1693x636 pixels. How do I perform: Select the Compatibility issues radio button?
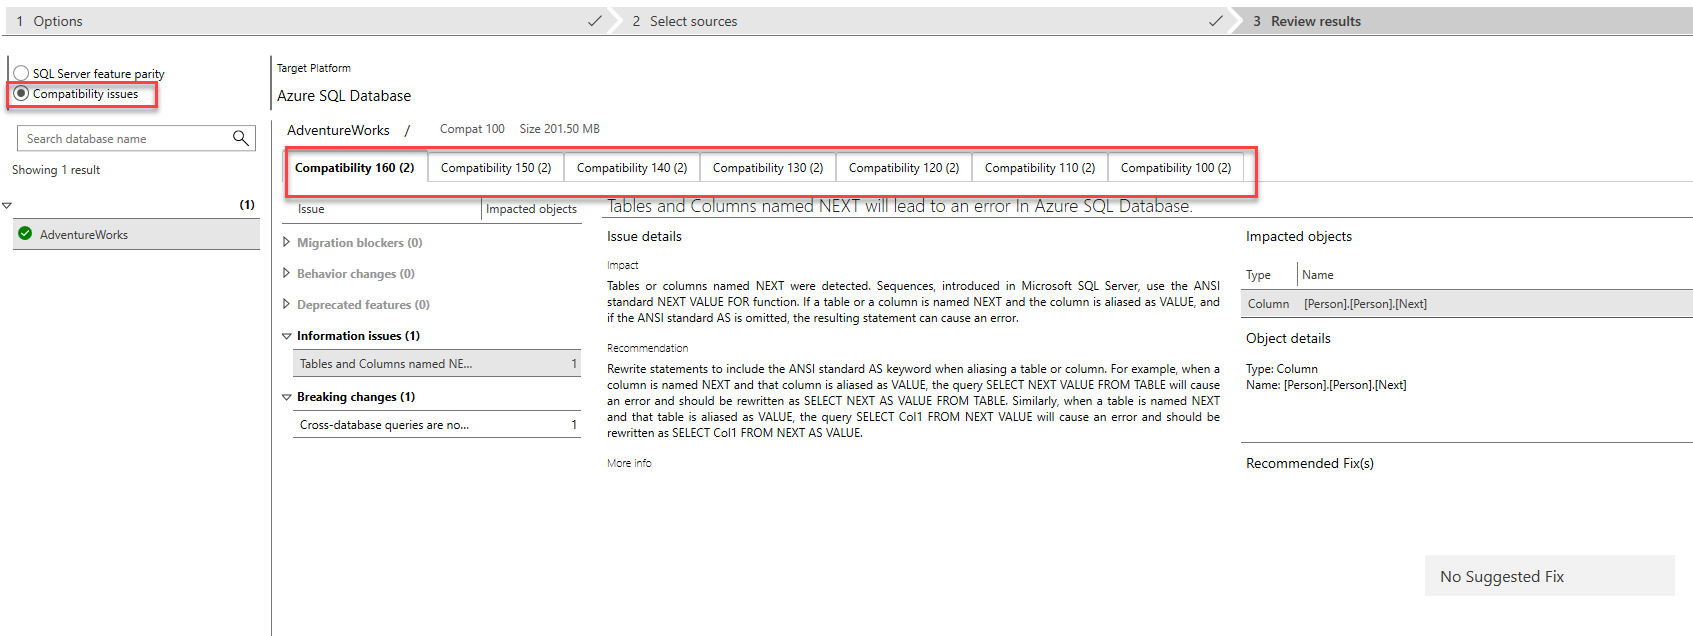21,94
